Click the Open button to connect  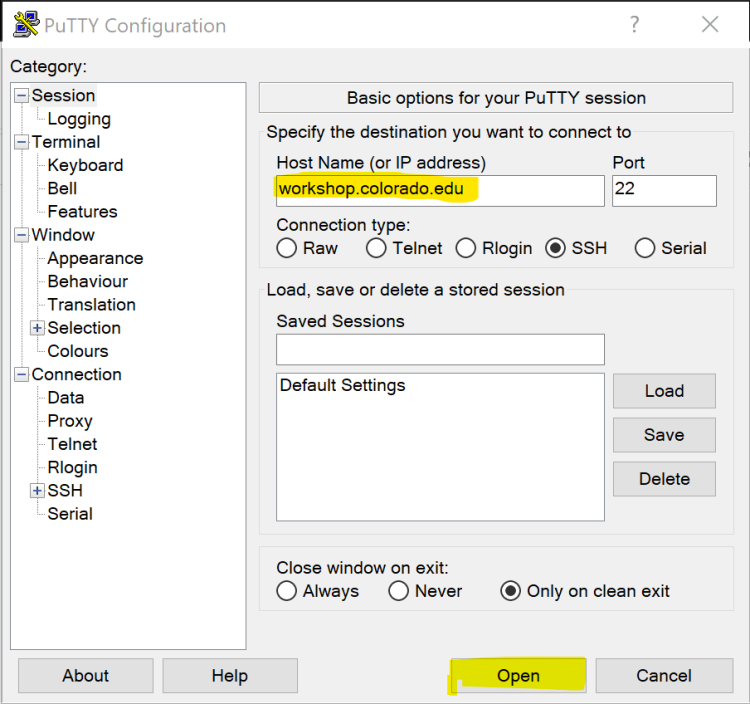518,675
